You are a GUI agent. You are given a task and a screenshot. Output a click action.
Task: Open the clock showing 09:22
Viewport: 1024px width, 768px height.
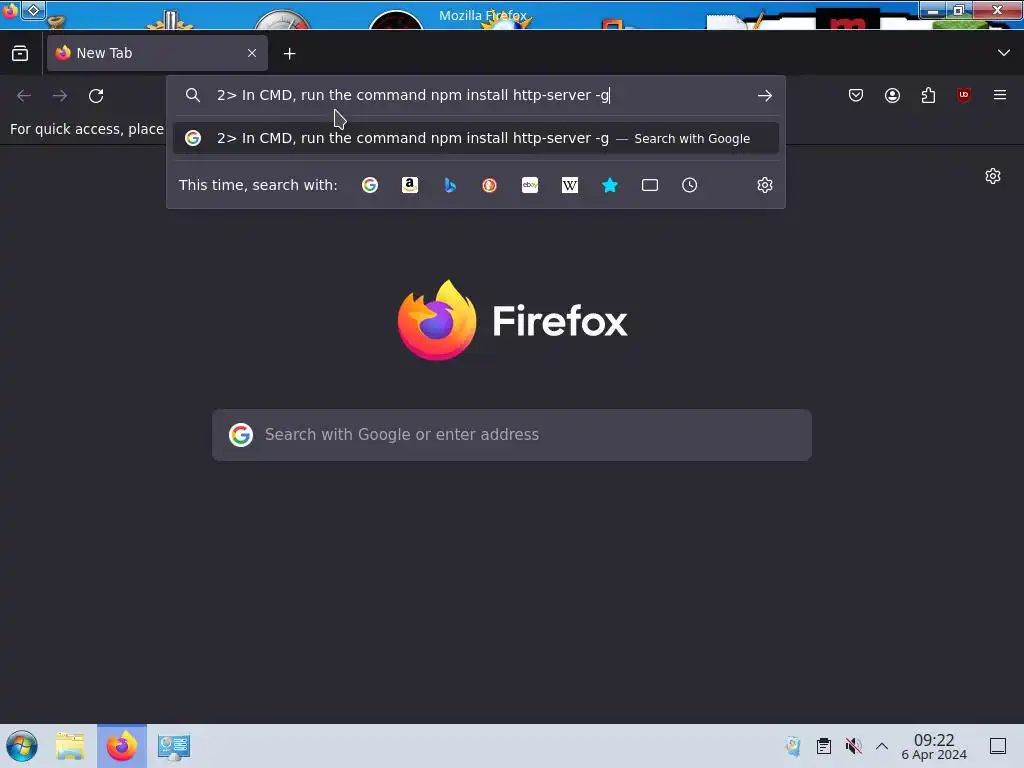click(x=934, y=746)
